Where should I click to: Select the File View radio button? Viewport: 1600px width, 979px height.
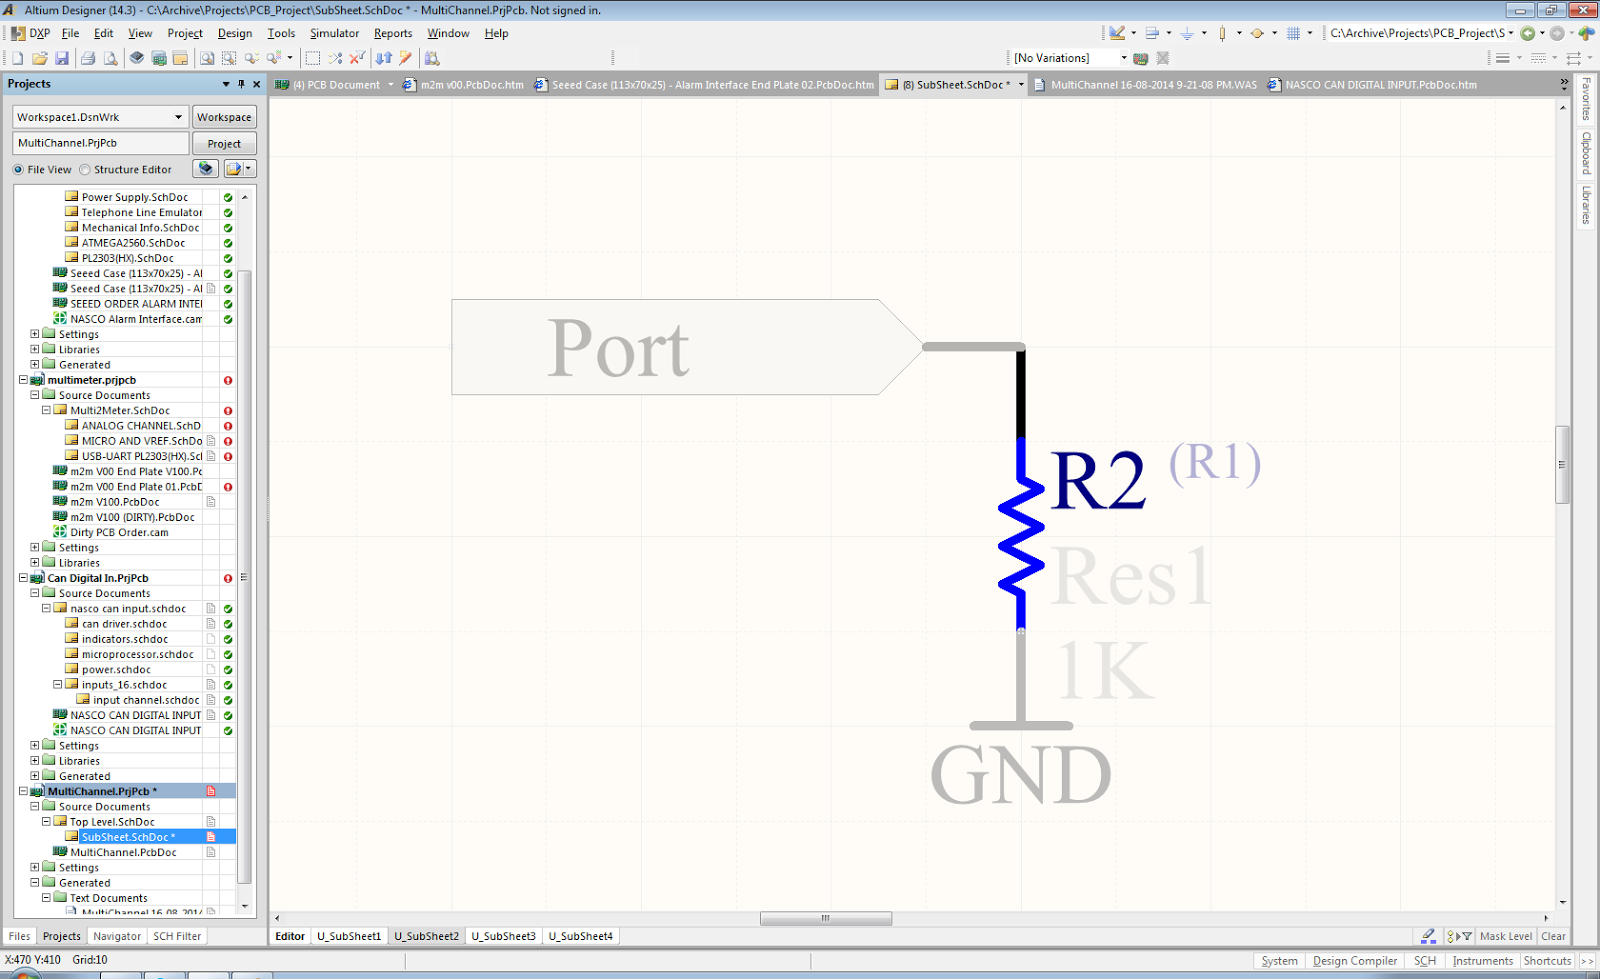click(x=18, y=169)
